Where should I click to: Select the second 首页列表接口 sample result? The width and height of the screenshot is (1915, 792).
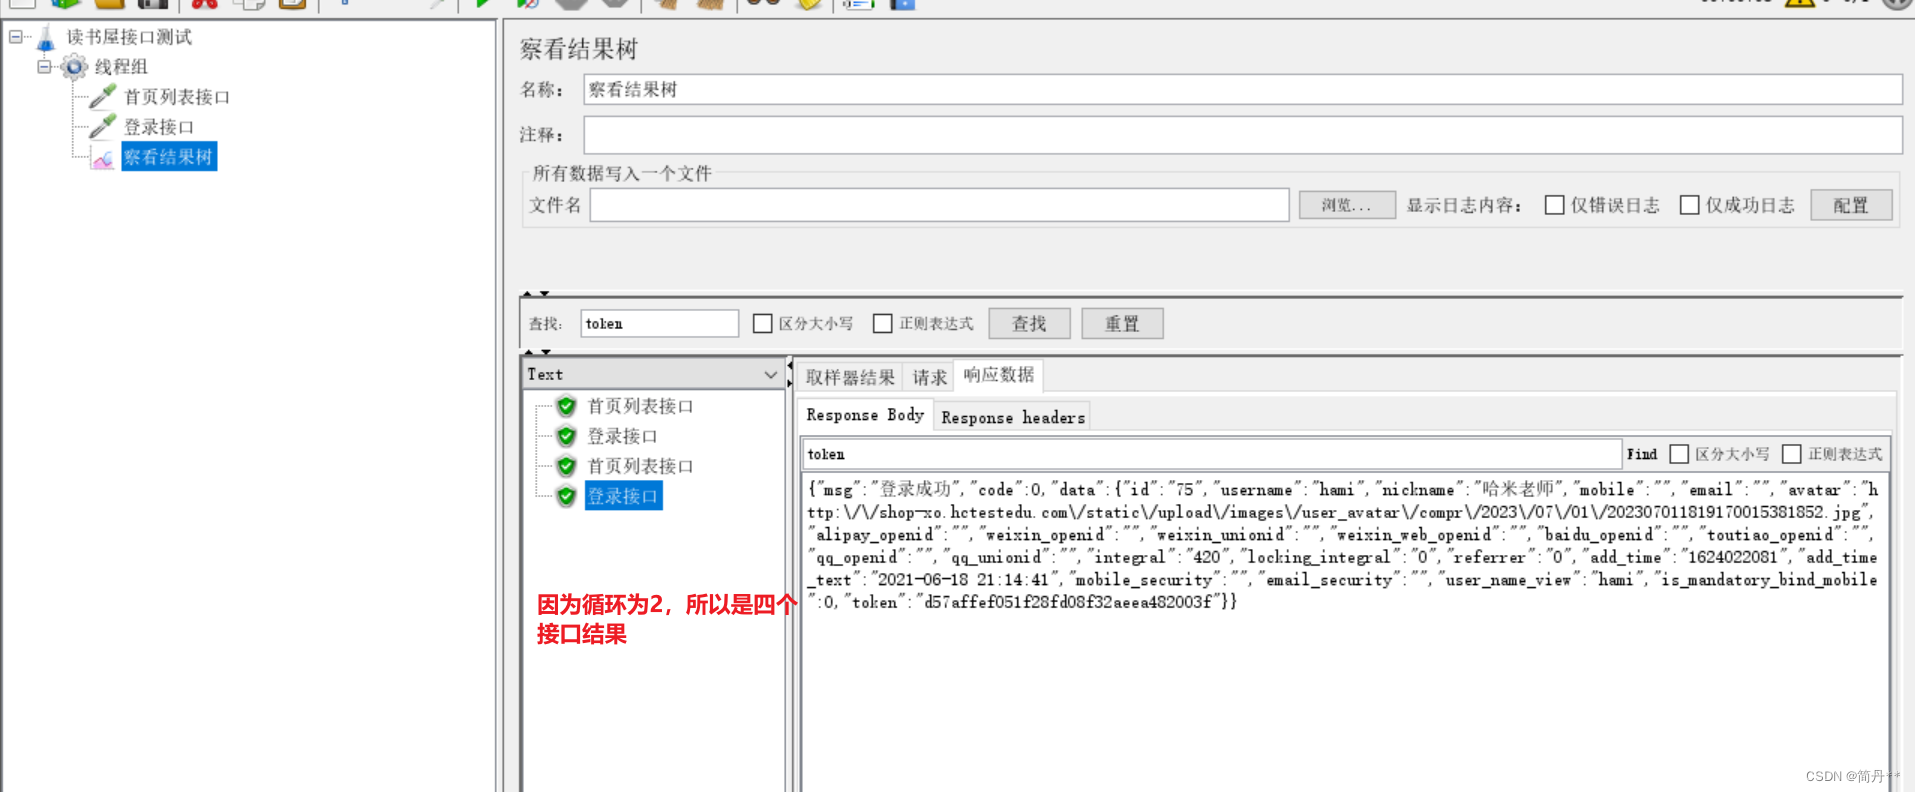point(640,466)
